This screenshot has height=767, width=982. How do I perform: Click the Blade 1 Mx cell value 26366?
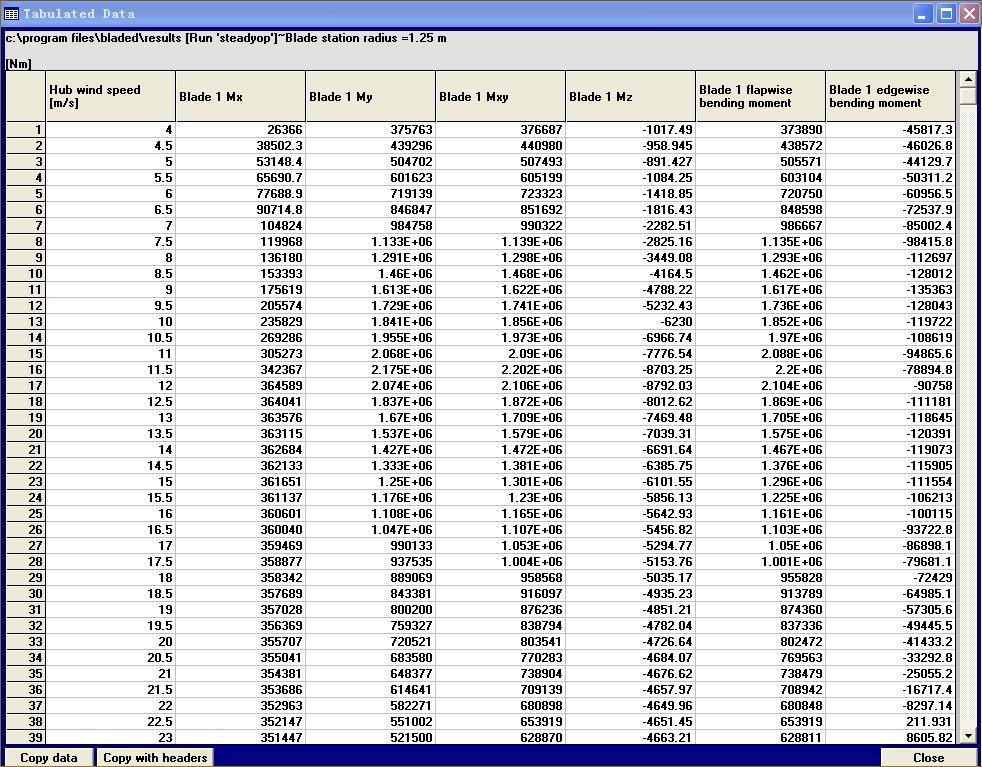click(x=240, y=130)
